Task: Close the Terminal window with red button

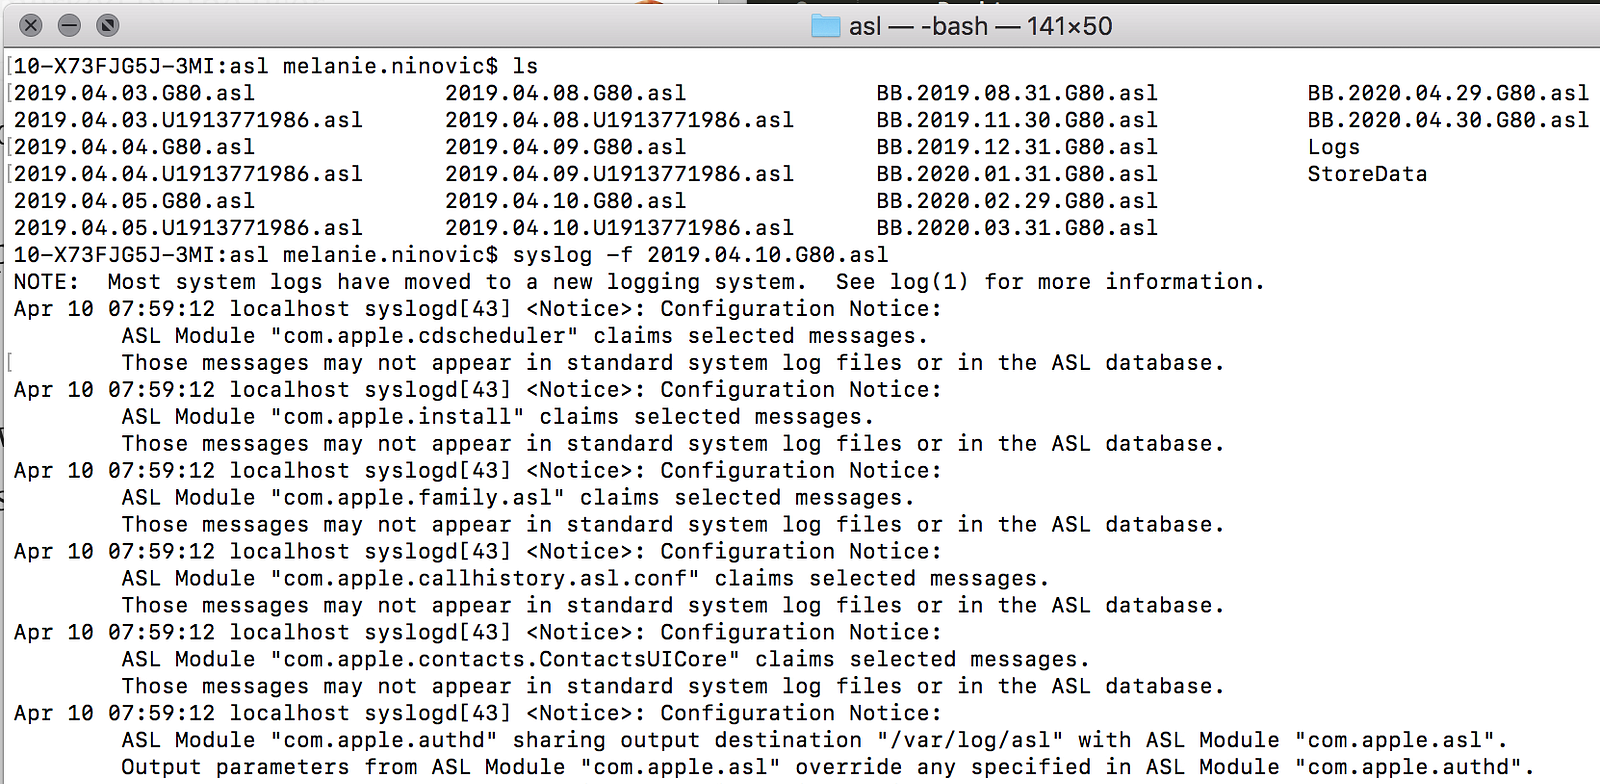Action: (31, 25)
